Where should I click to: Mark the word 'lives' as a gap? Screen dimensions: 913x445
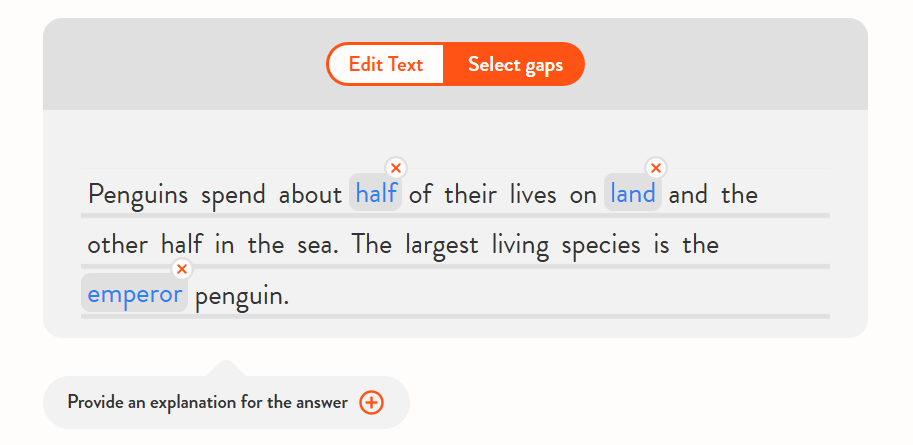point(533,194)
